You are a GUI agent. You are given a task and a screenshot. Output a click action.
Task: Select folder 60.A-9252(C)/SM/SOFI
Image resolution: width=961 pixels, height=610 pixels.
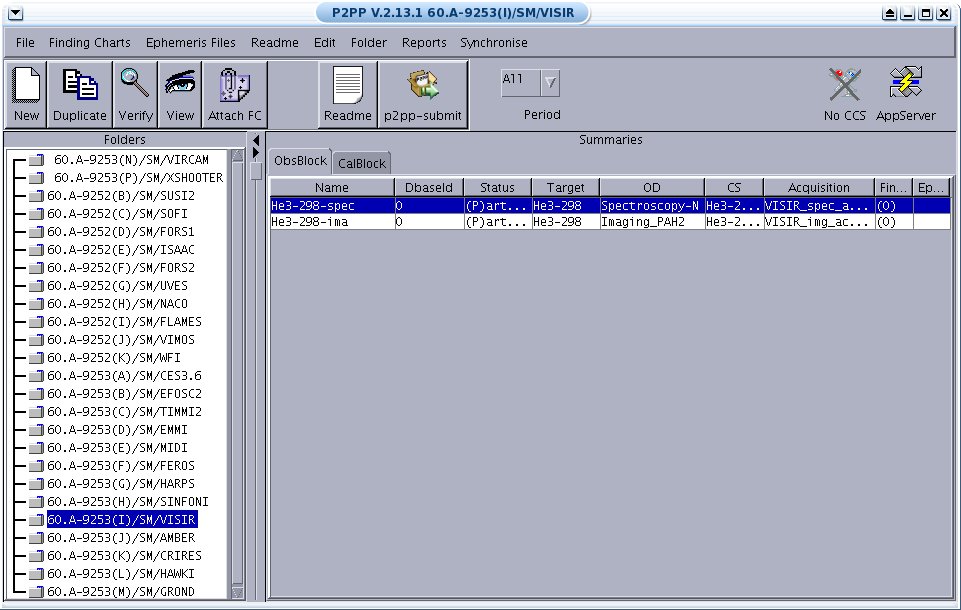click(x=117, y=213)
